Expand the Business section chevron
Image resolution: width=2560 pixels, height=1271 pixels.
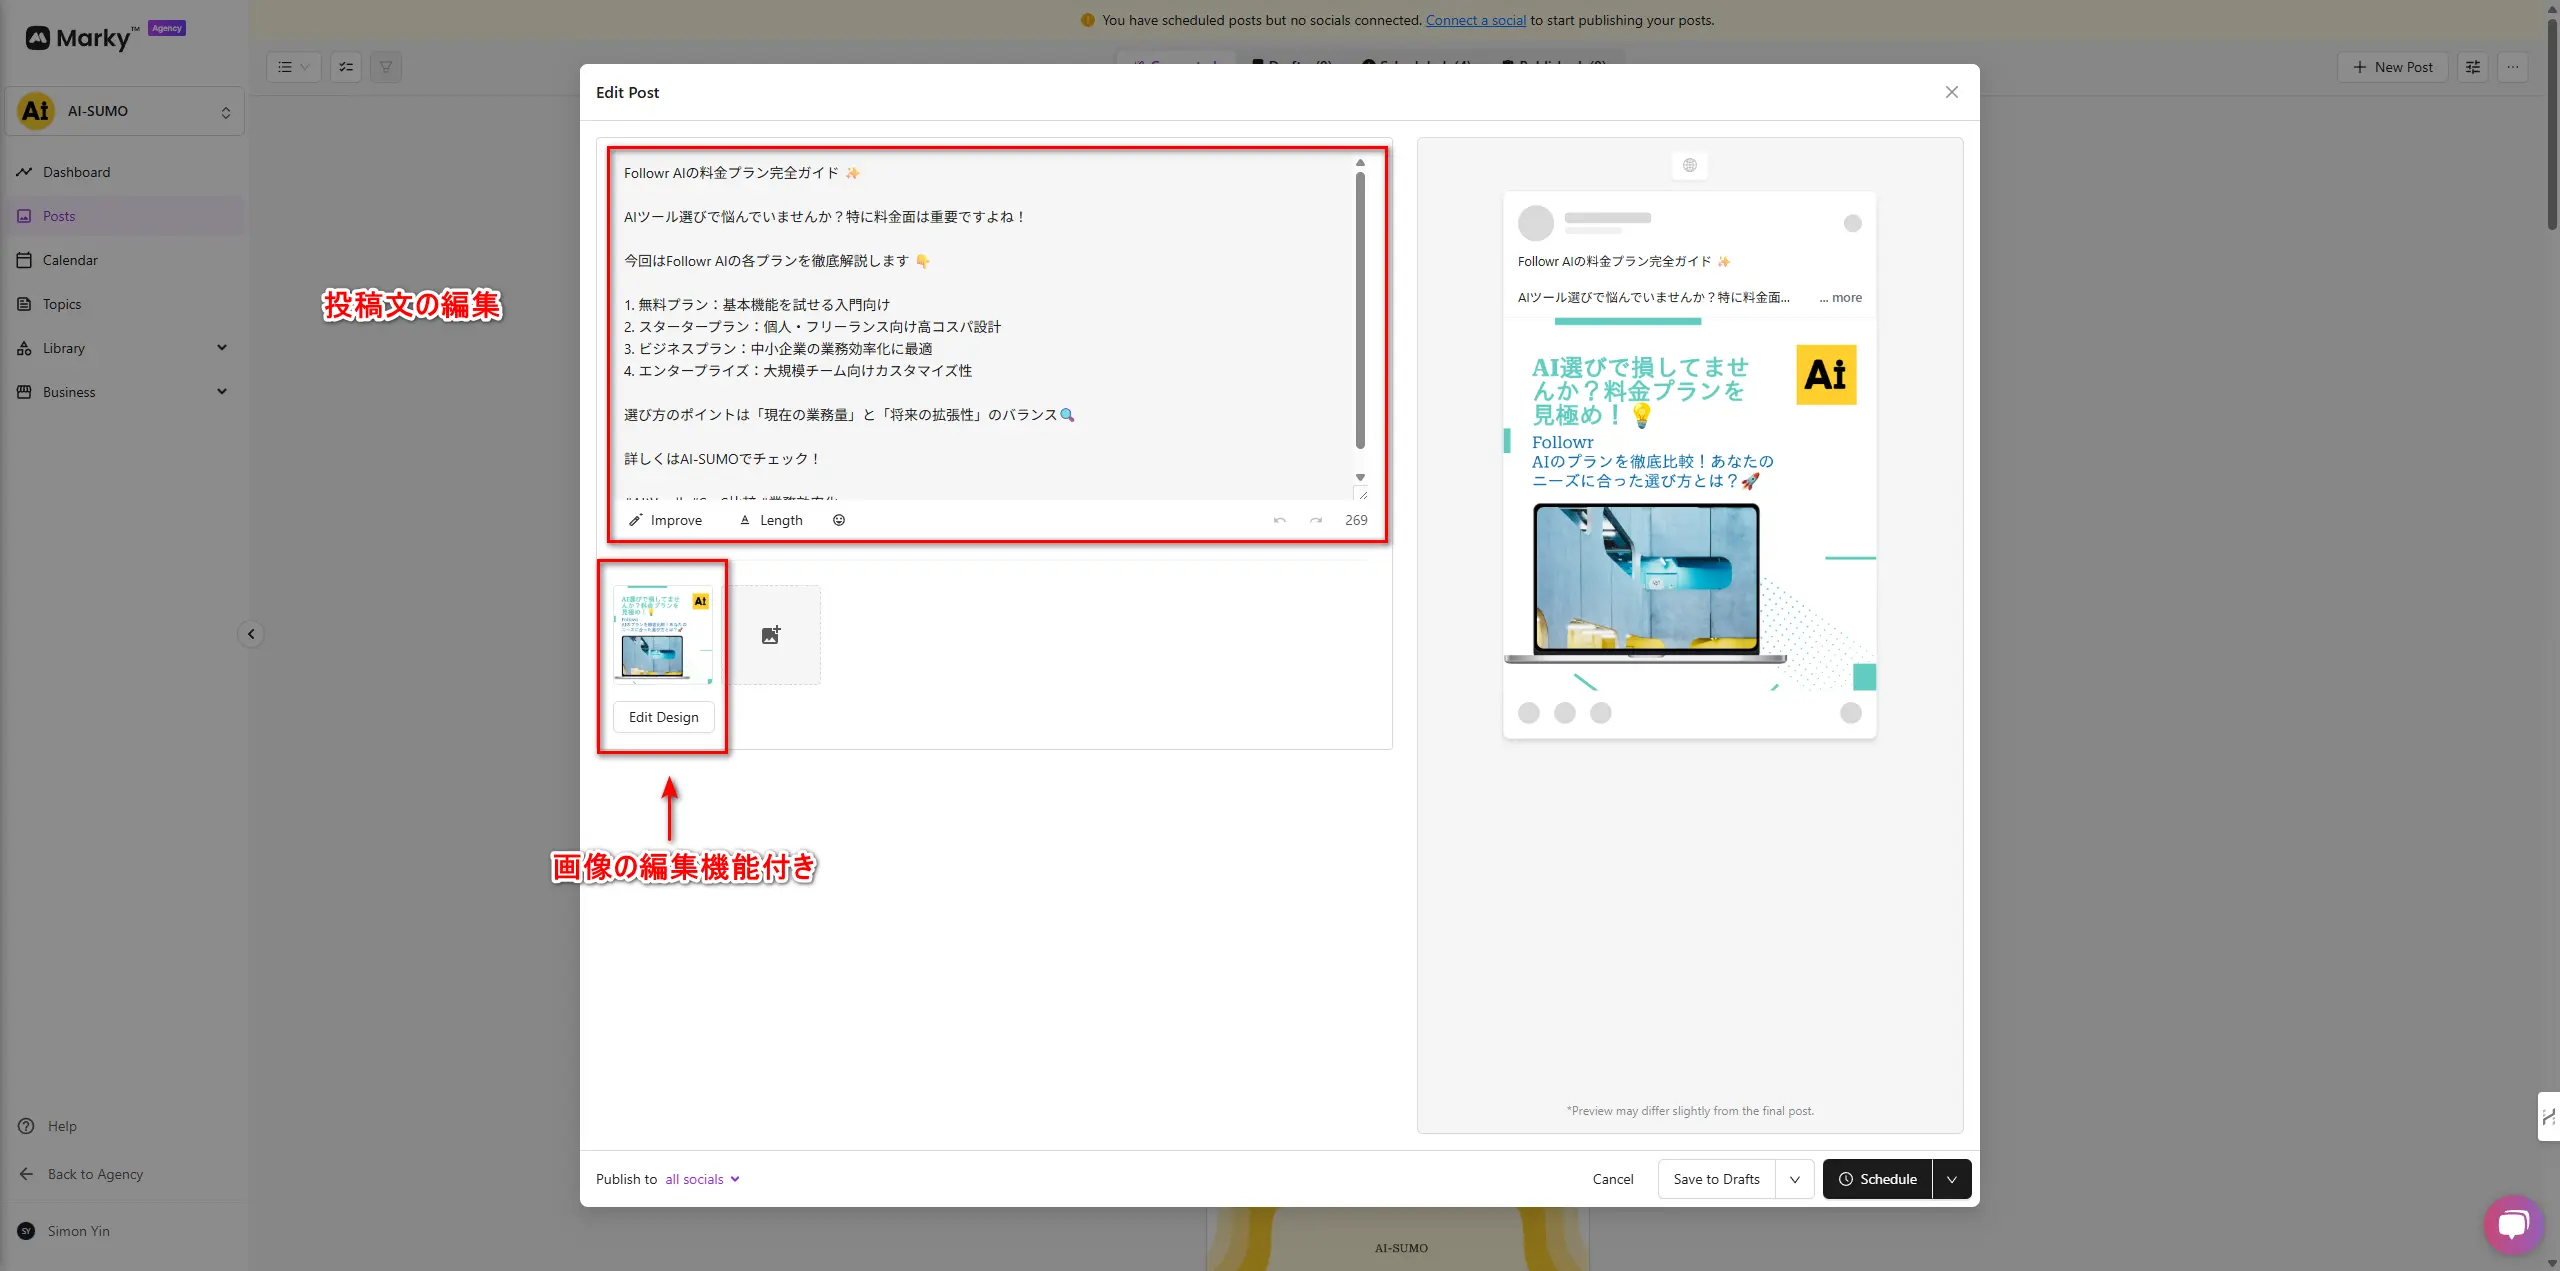tap(222, 392)
